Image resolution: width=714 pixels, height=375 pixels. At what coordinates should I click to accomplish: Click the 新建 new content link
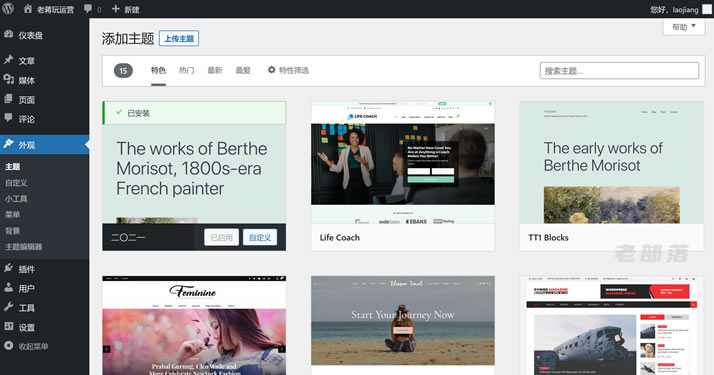(132, 10)
